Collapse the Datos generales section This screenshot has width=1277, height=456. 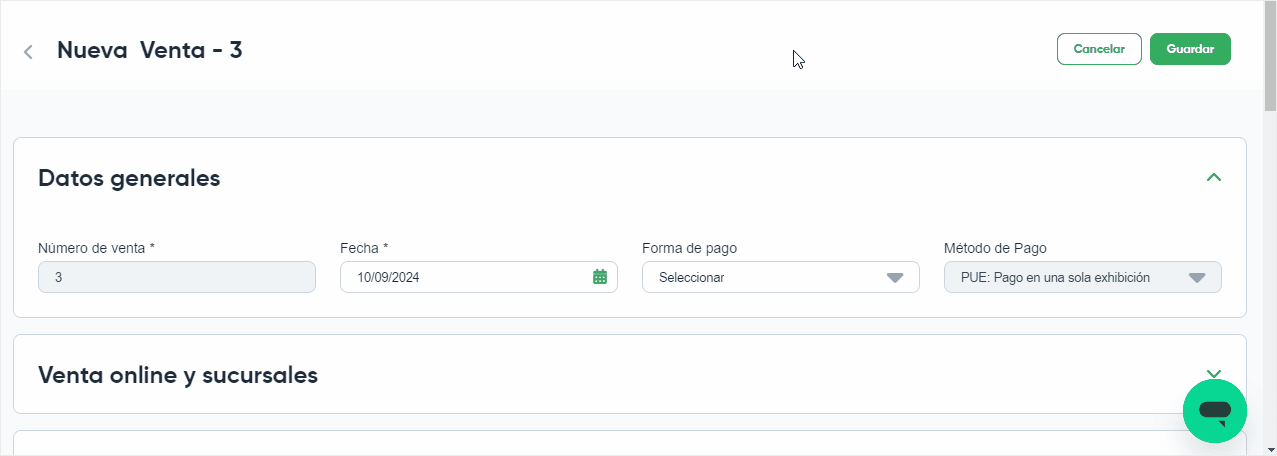pos(1214,178)
